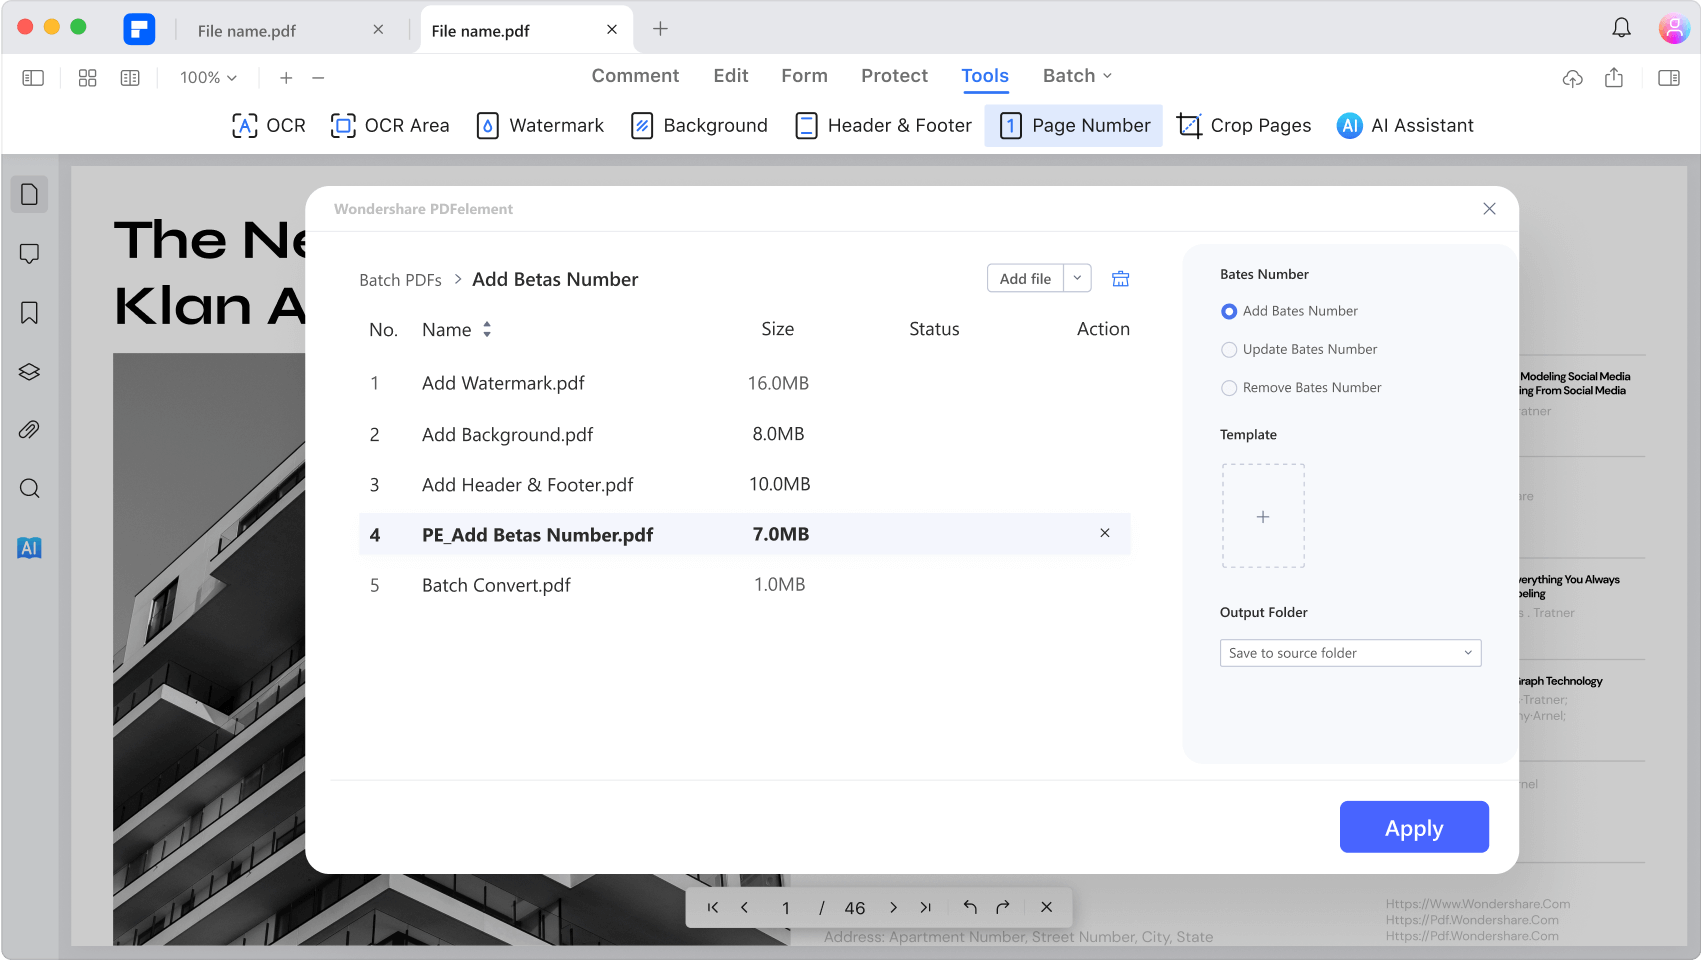
Task: Remove PE_Add Betas Number.pdf from list
Action: pos(1105,533)
